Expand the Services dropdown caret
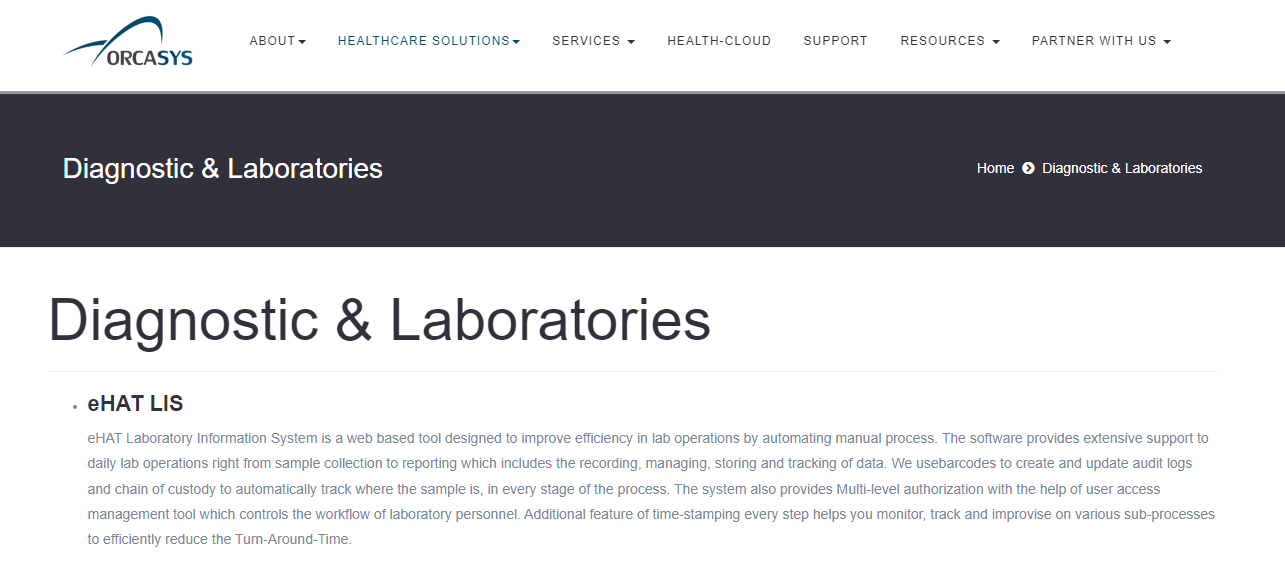 [631, 42]
